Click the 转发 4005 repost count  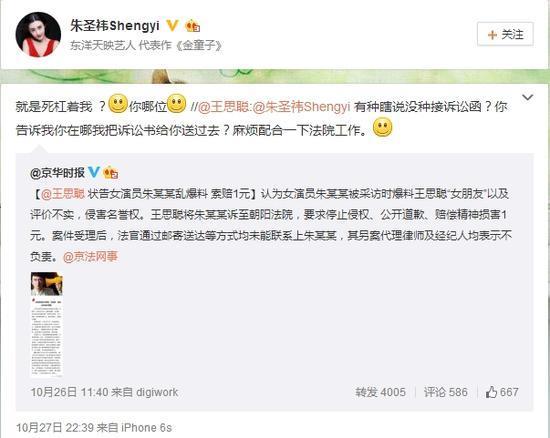pyautogui.click(x=380, y=392)
